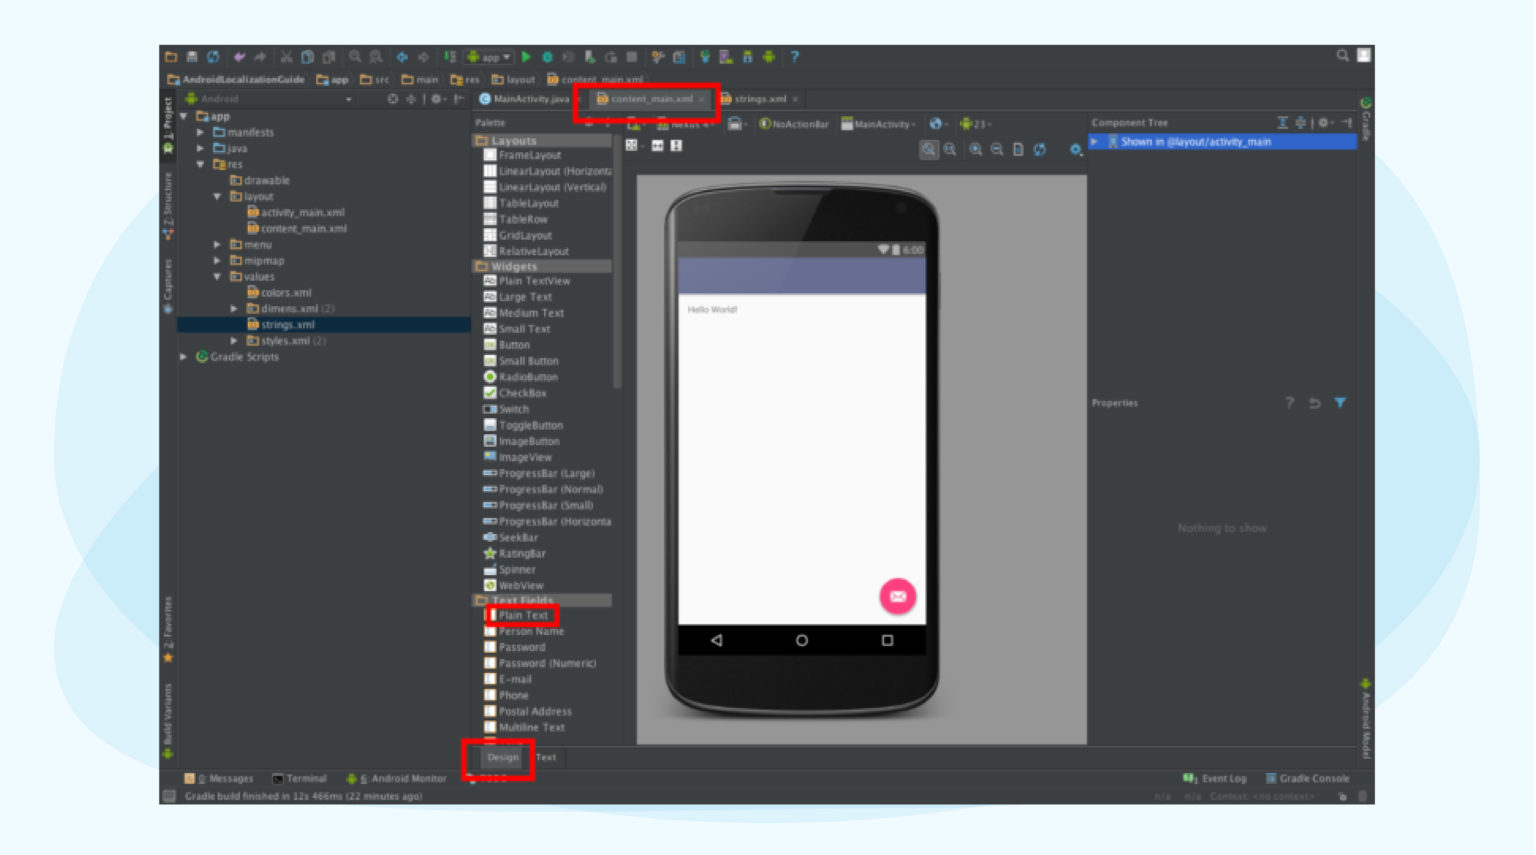Open Android Monitor at the bottom bar
Screen dimensions: 1536x855
click(x=407, y=778)
